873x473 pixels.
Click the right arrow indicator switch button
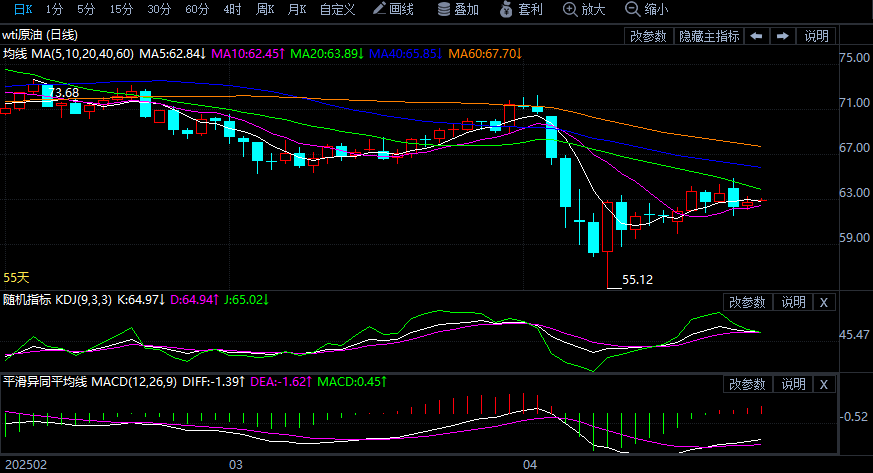[x=783, y=36]
